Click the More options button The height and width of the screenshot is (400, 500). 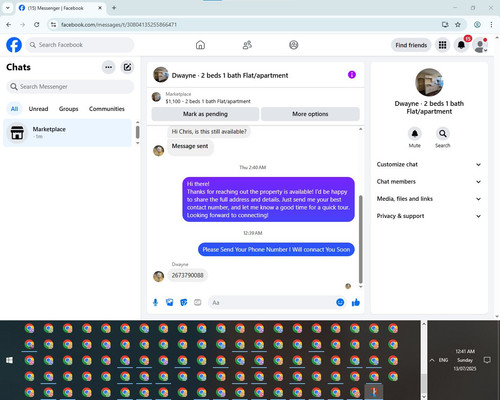click(310, 114)
